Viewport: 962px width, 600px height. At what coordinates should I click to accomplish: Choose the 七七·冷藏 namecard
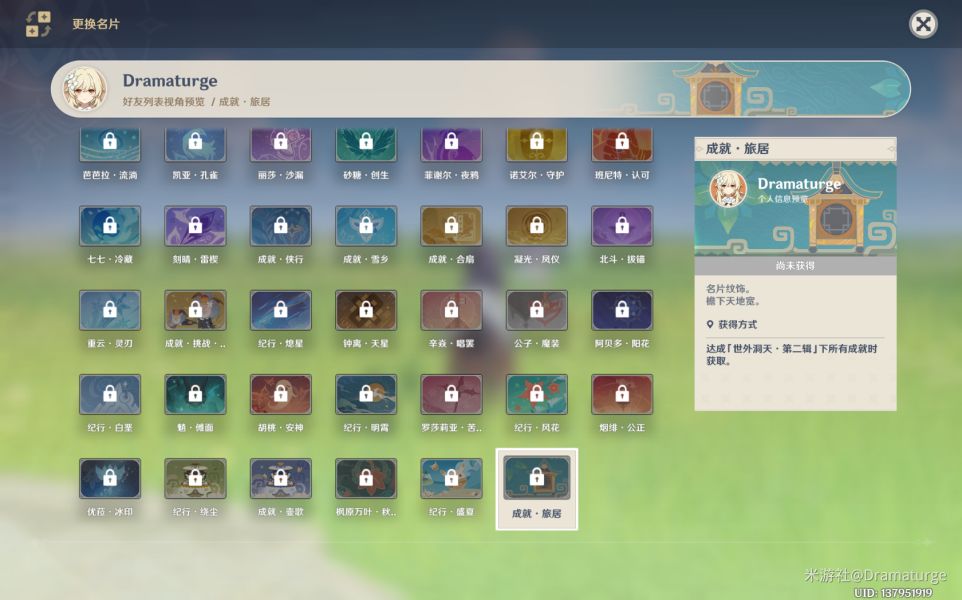[110, 226]
